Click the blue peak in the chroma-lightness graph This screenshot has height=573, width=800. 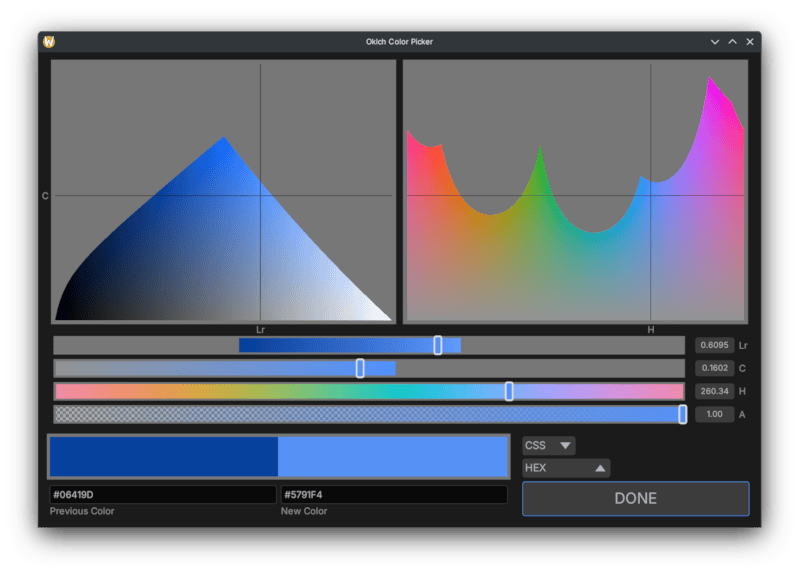[x=224, y=141]
